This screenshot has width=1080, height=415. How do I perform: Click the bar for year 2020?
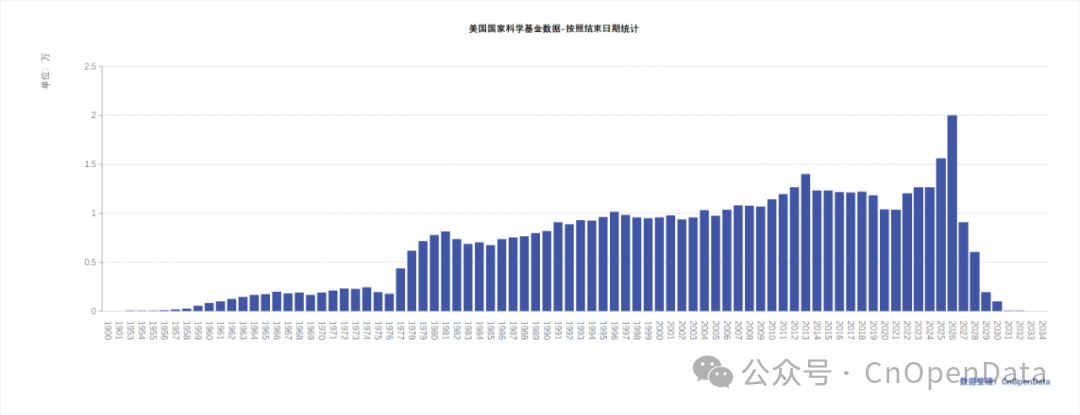[x=884, y=260]
